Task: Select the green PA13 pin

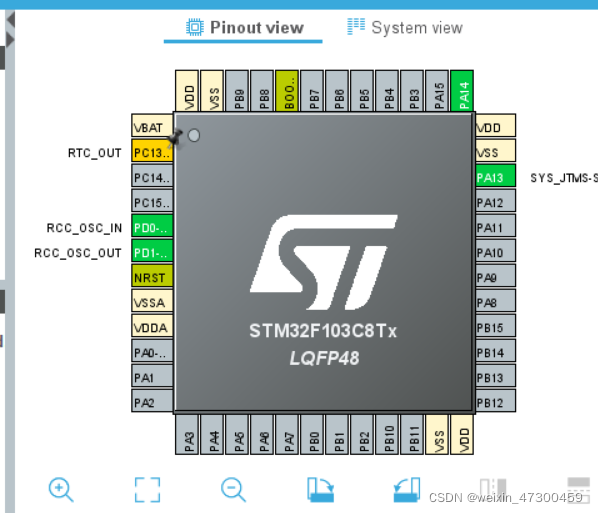Action: click(x=495, y=175)
